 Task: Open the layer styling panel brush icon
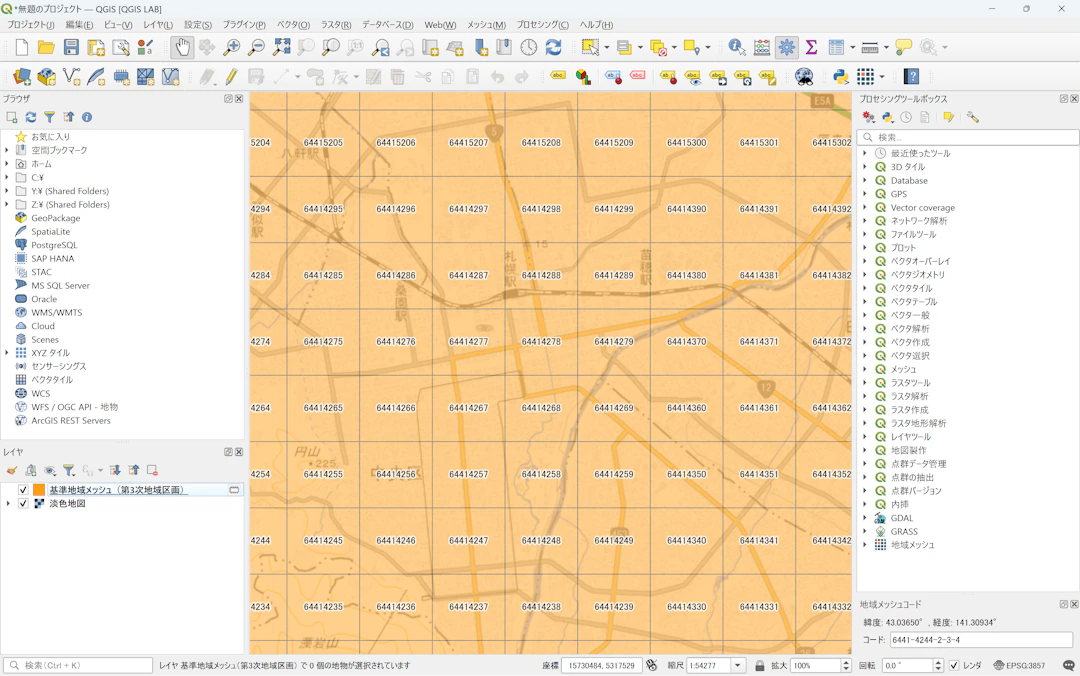12,471
